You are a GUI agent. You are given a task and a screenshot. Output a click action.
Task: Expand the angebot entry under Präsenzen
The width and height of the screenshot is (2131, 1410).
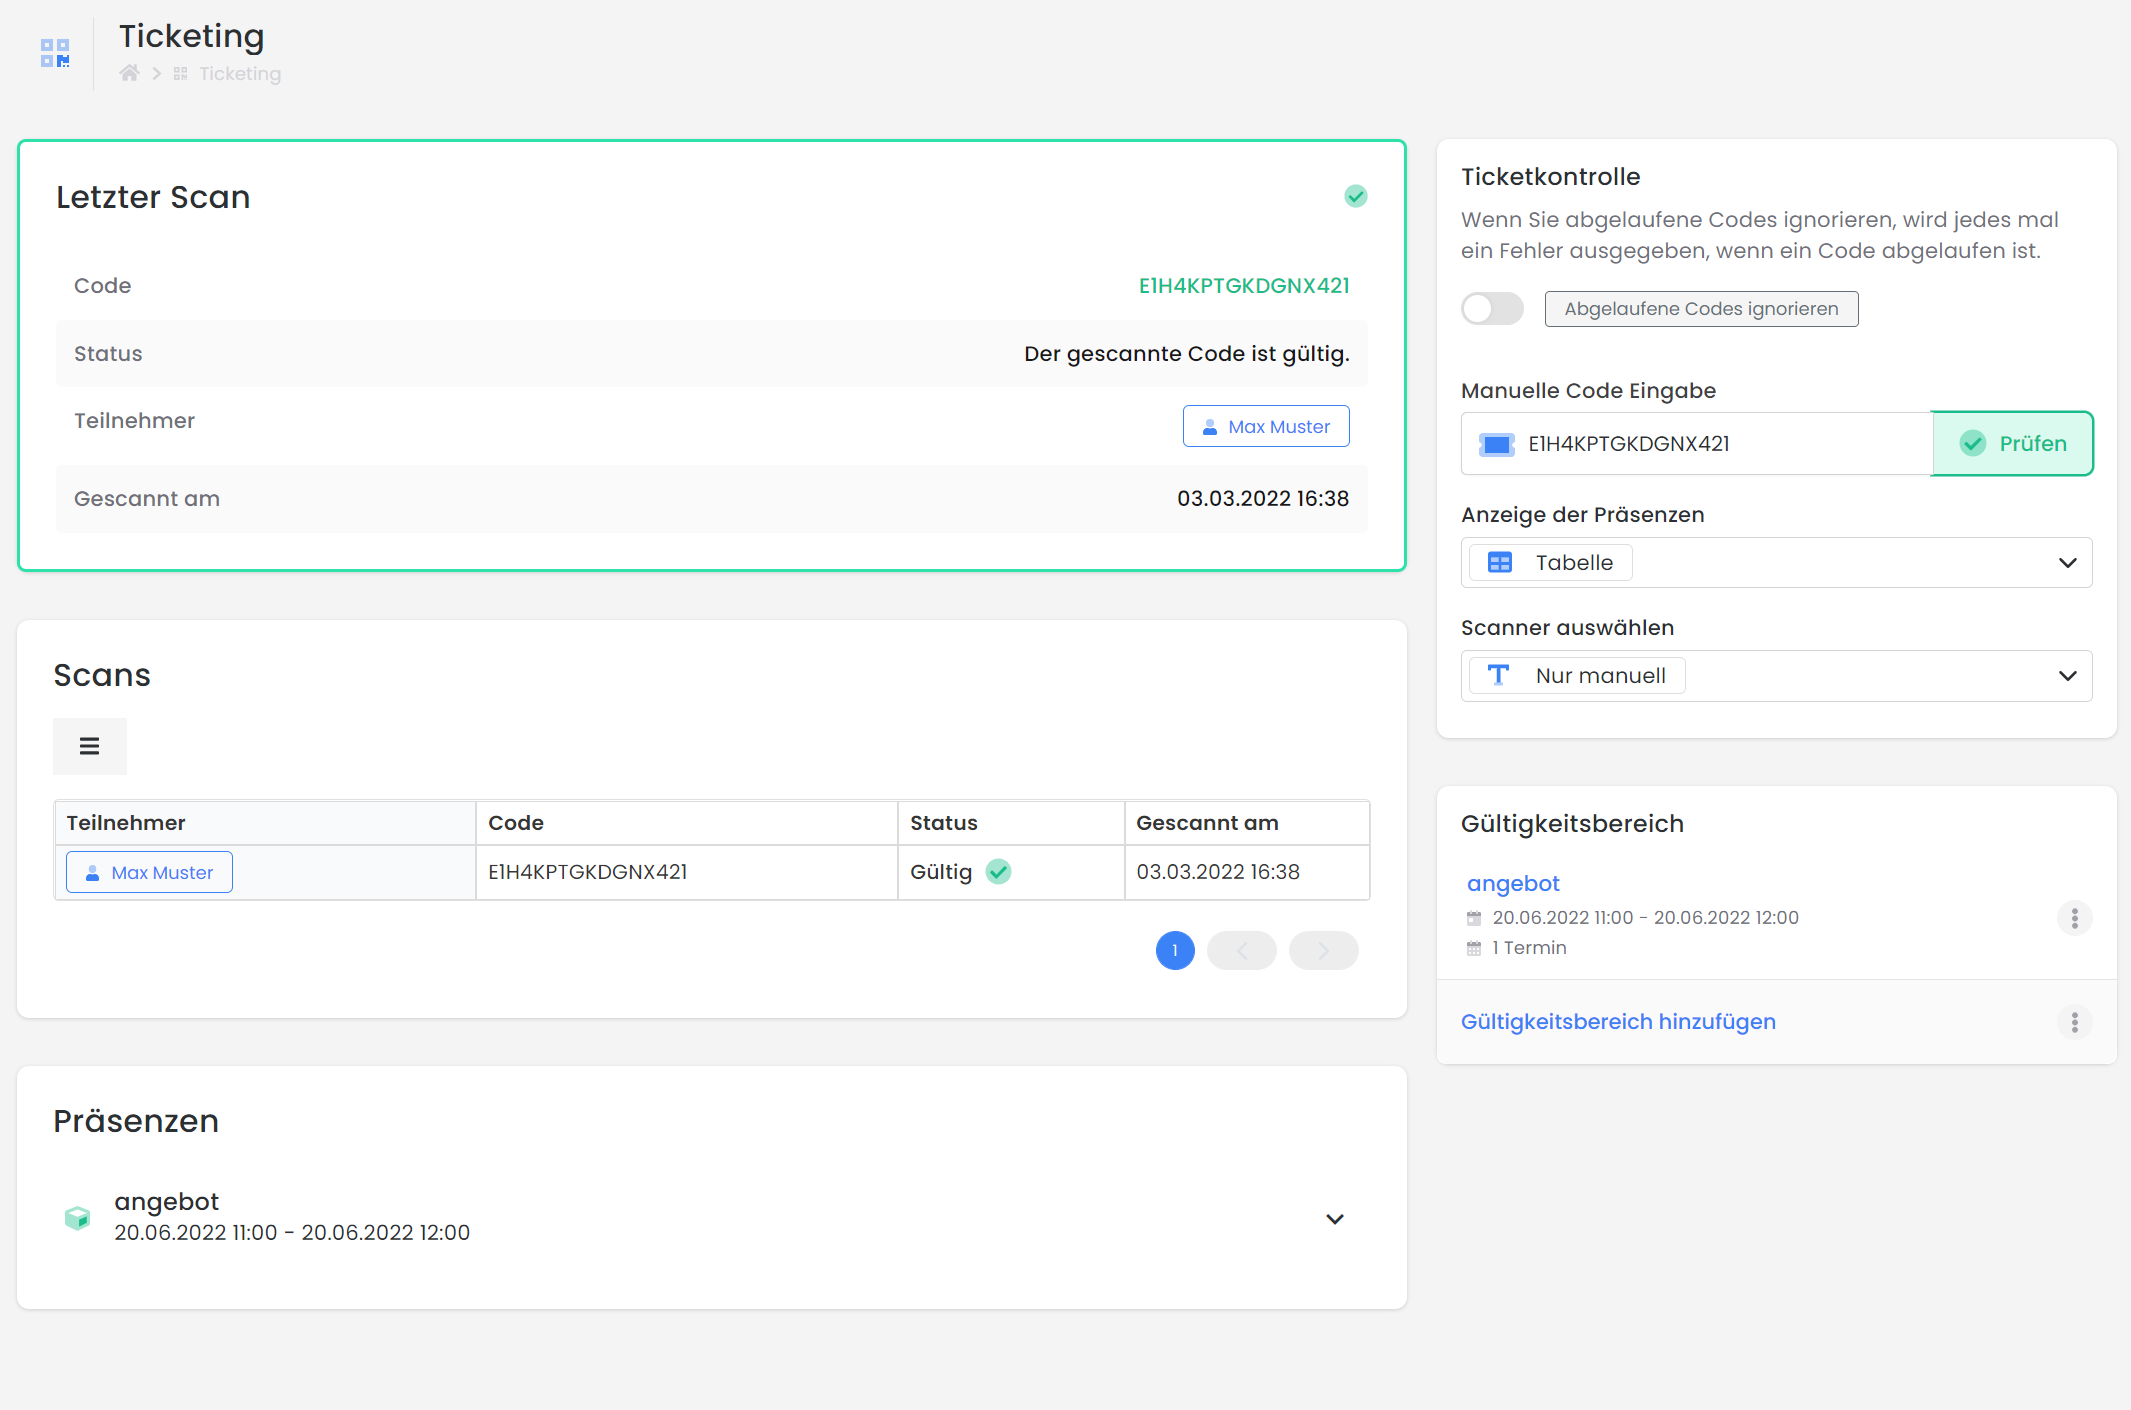[1334, 1219]
